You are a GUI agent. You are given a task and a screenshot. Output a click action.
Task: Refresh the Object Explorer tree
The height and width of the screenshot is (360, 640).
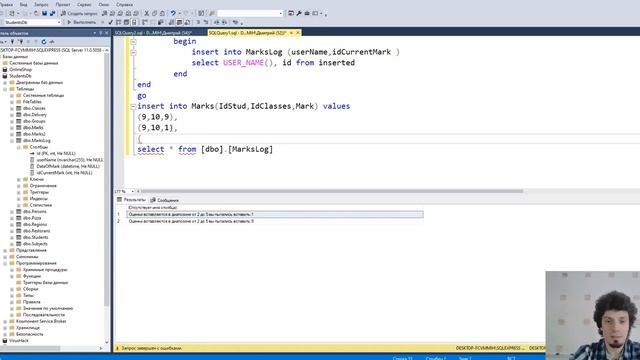pos(44,42)
